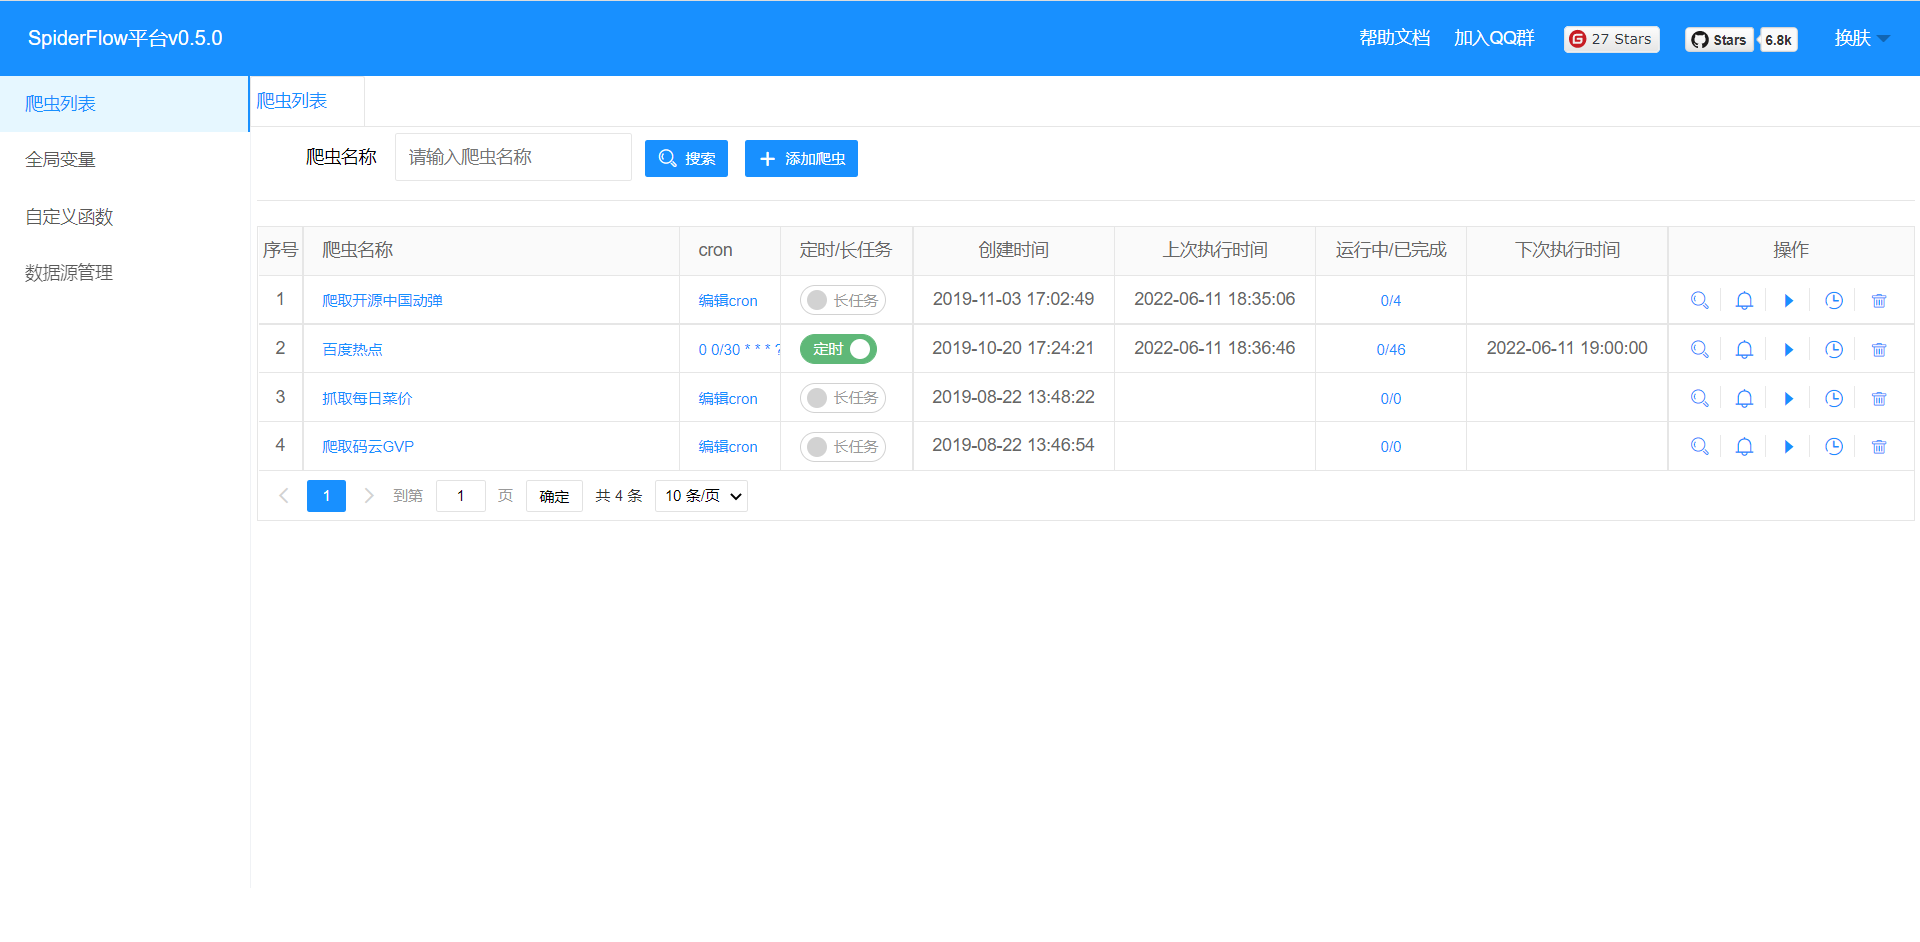This screenshot has width=1920, height=942.
Task: Open the clock history icon for 爬取码云GVP
Action: (1833, 447)
